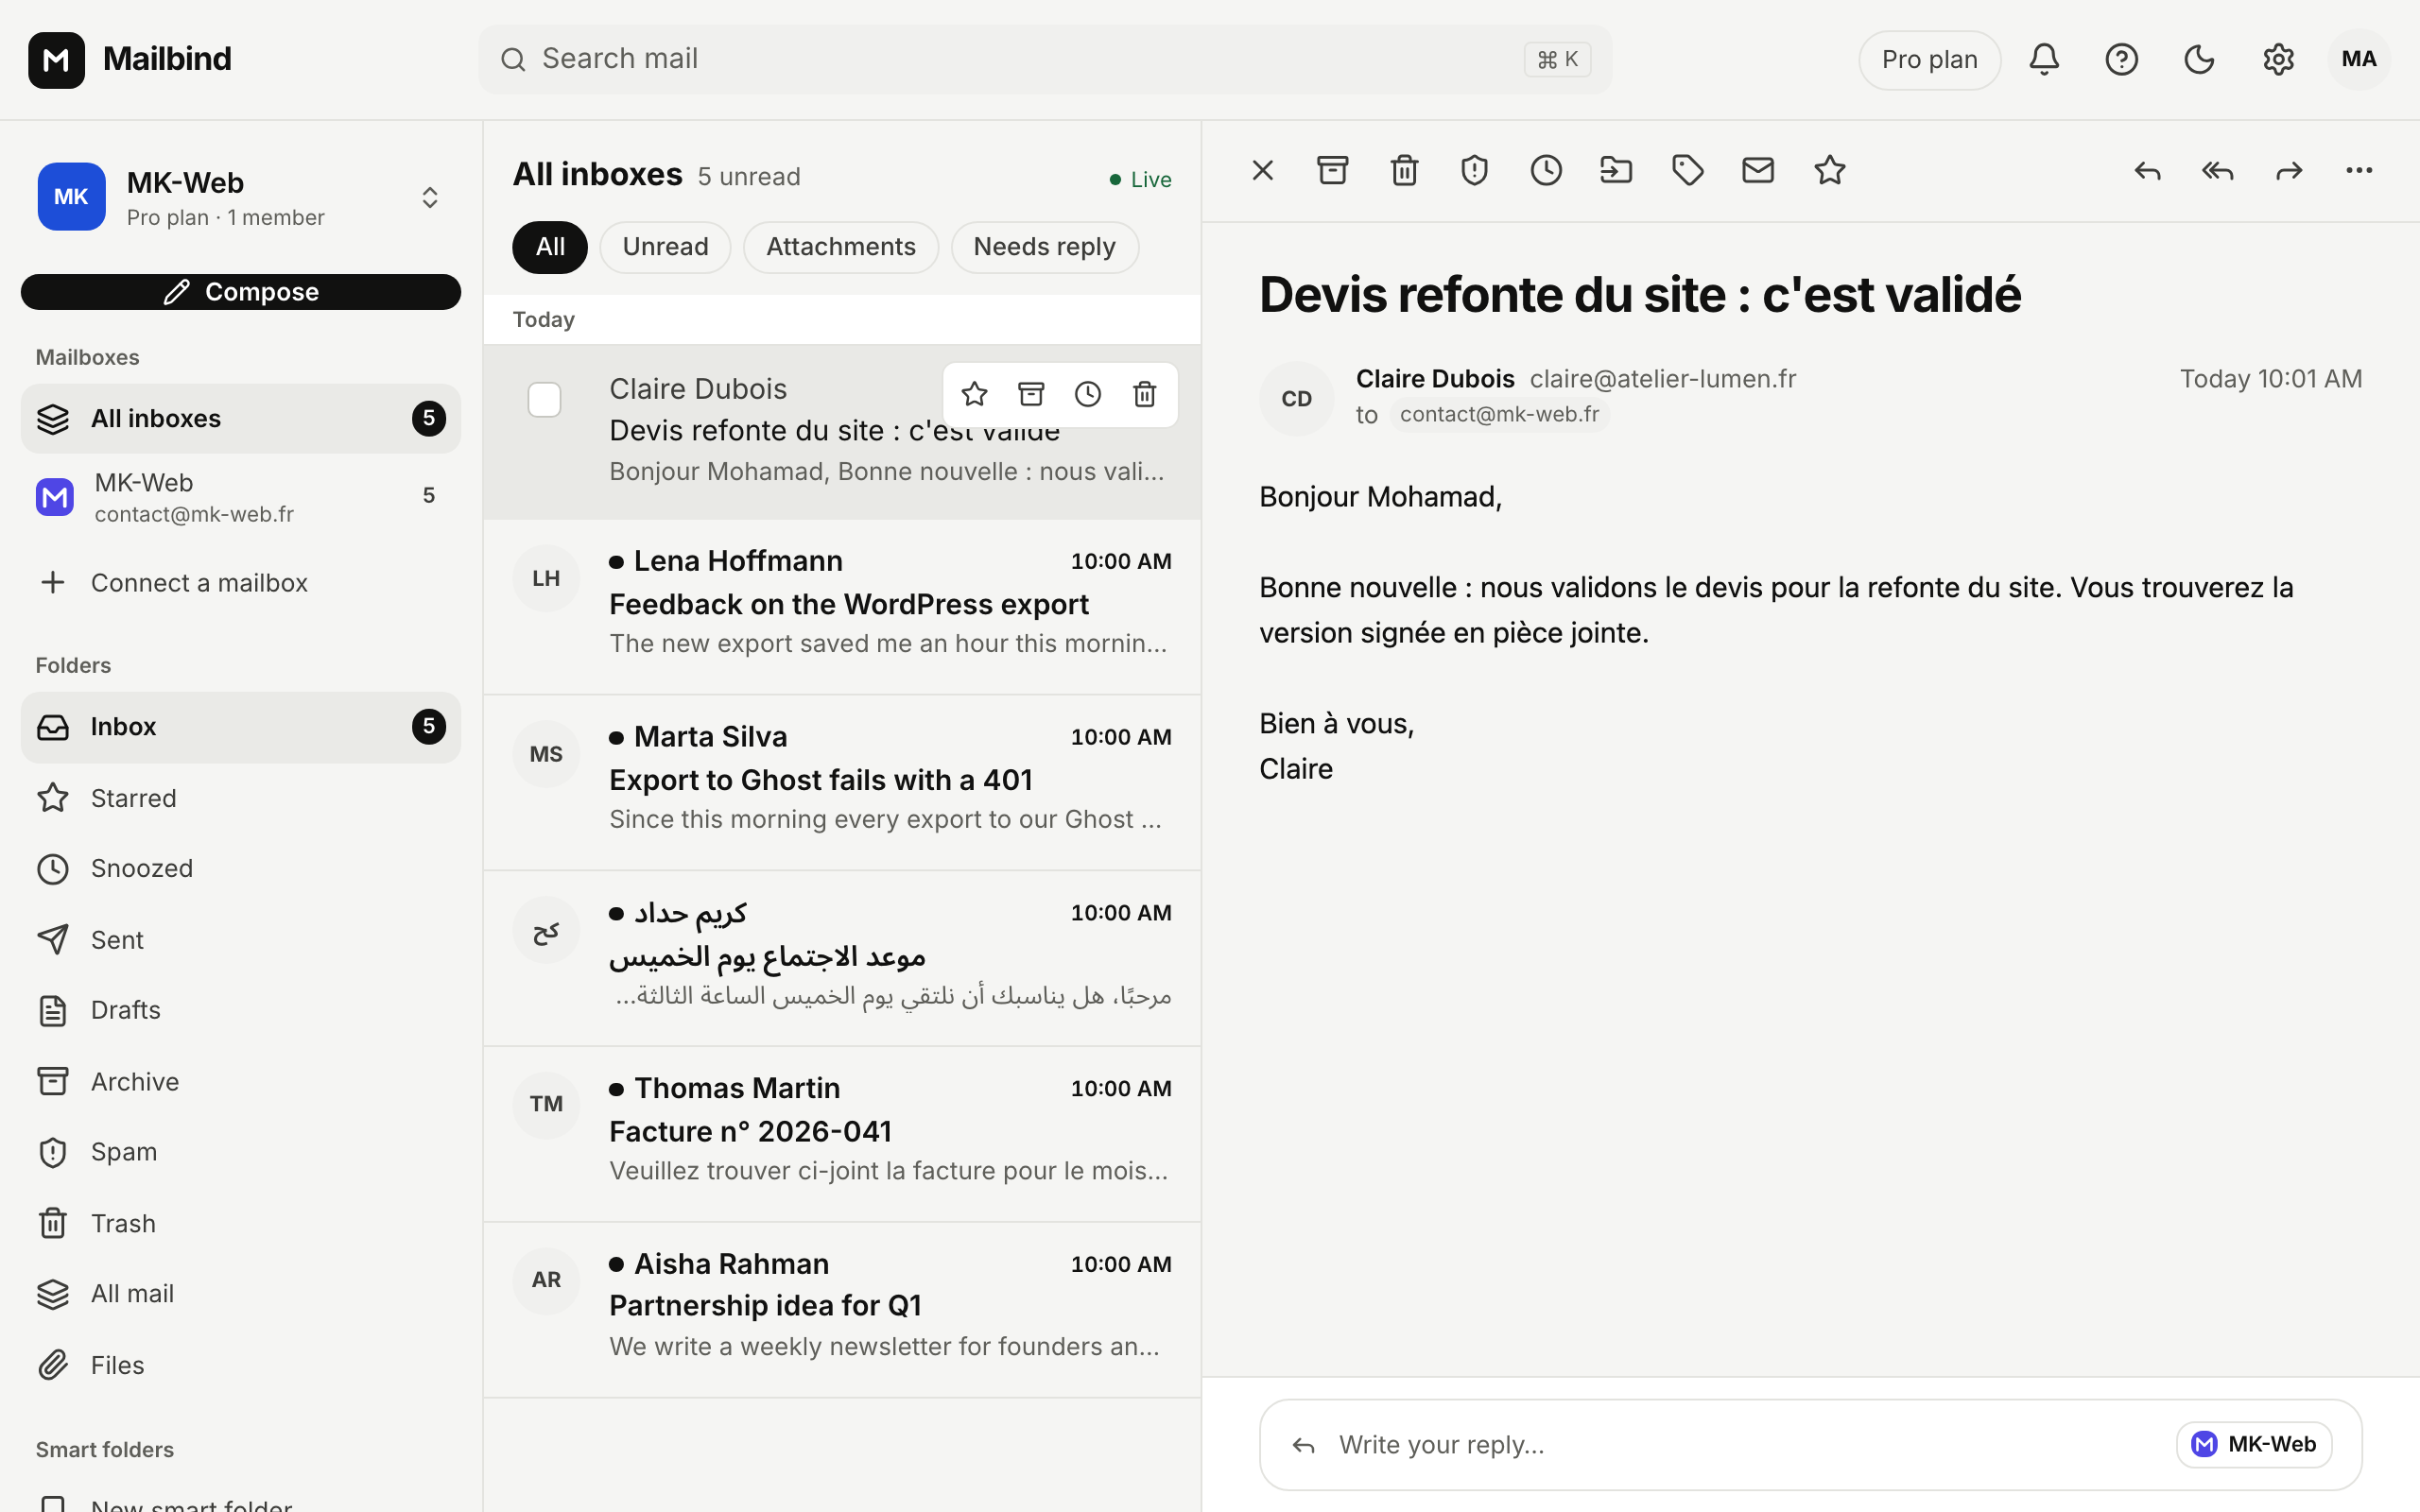Open the Starred folder

(x=241, y=798)
